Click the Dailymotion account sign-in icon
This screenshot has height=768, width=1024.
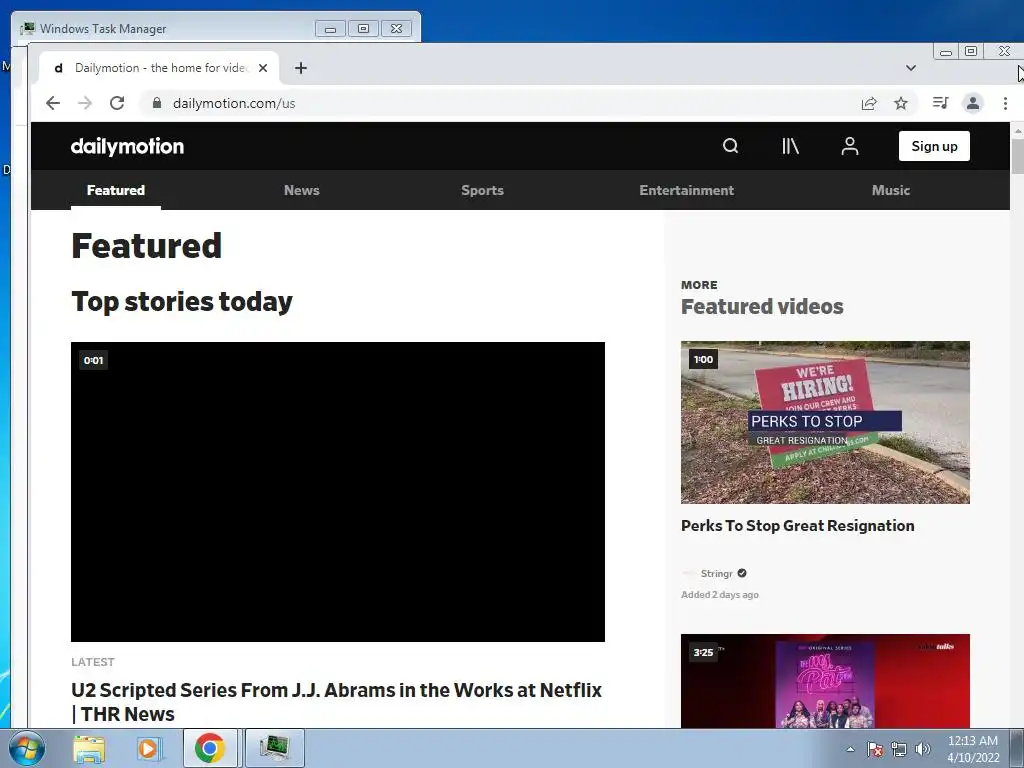coord(850,146)
